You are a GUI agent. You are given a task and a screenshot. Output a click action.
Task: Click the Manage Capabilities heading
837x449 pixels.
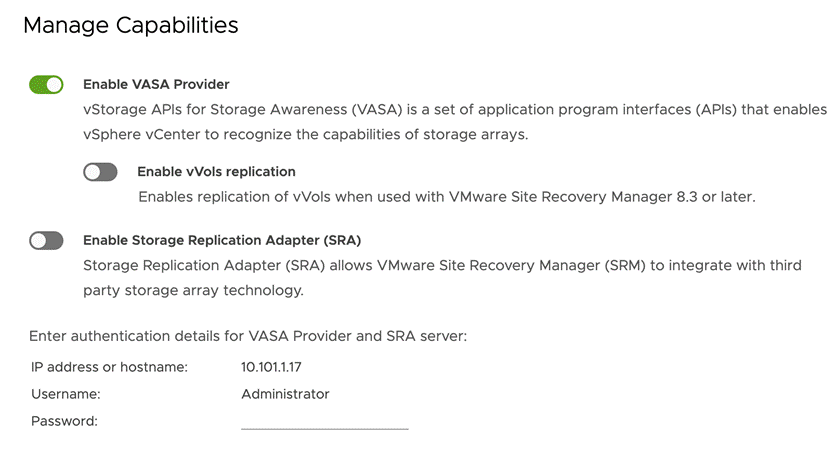pos(131,25)
